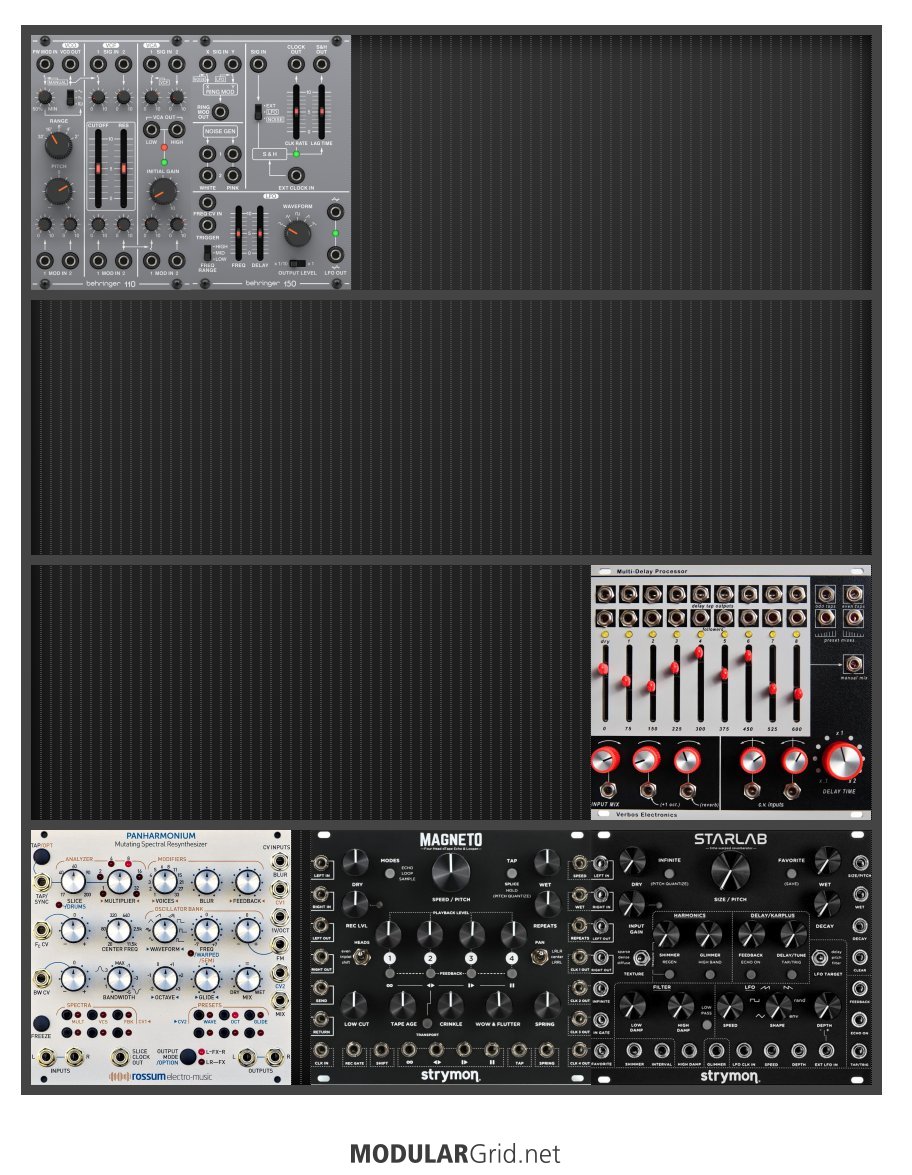Click the DELAY TIME knob on Multi-Delay Processor
This screenshot has width=912, height=1175.
[x=842, y=760]
